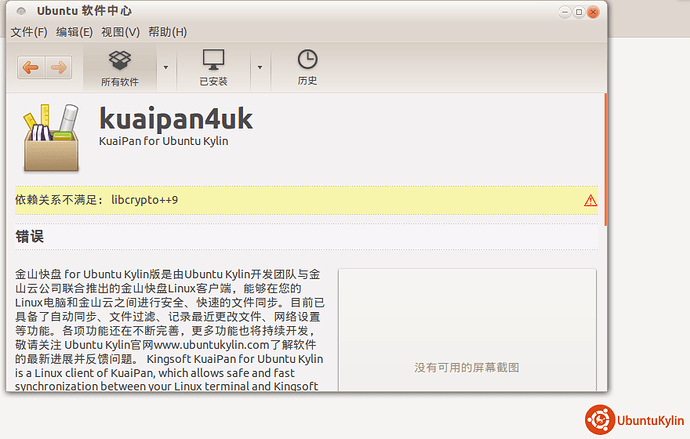690x439 pixels.
Task: Expand the dropdown arrow next to 所有软件
Action: [166, 67]
